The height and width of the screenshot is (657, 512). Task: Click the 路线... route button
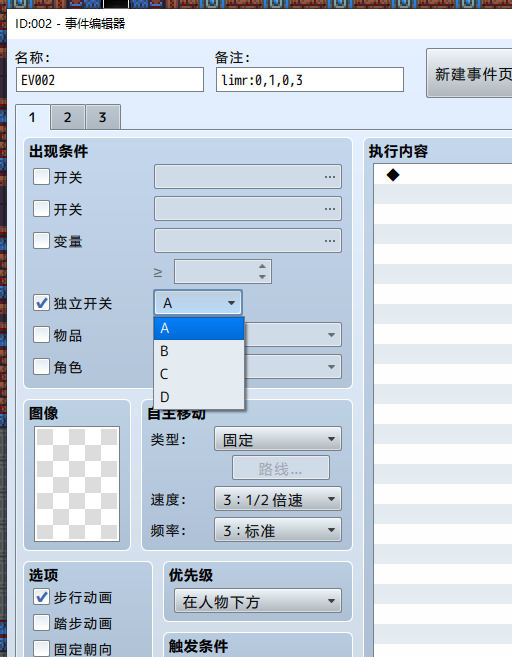point(281,468)
